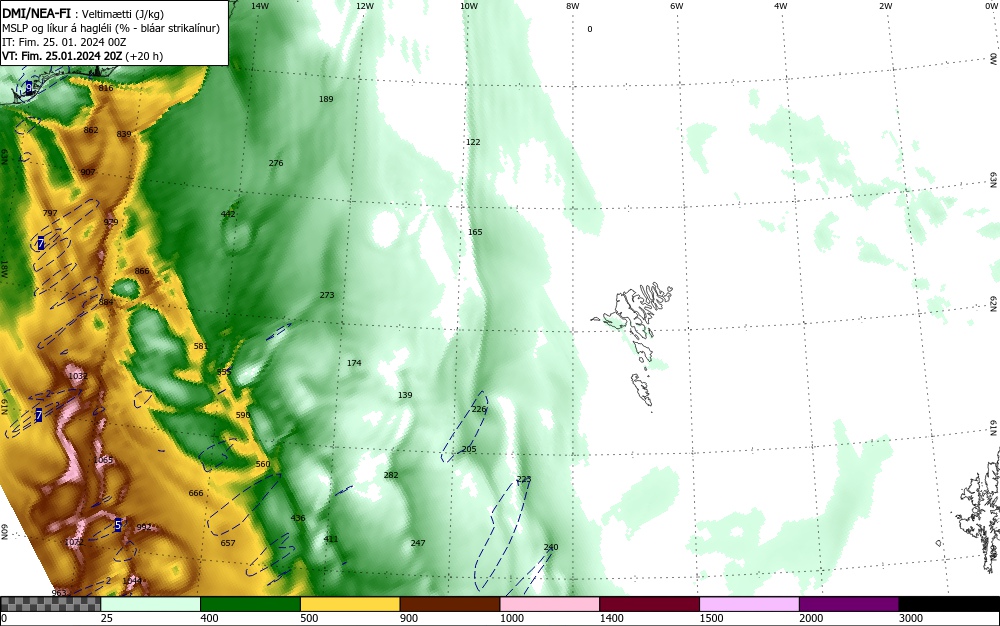
Task: Click the map value 442
Action: tap(228, 214)
